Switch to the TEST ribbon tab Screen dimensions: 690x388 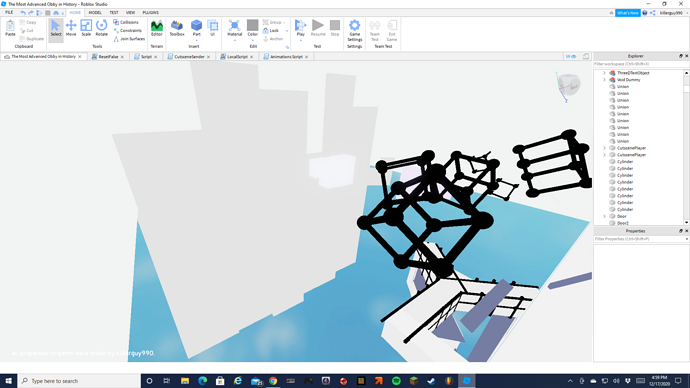[114, 13]
